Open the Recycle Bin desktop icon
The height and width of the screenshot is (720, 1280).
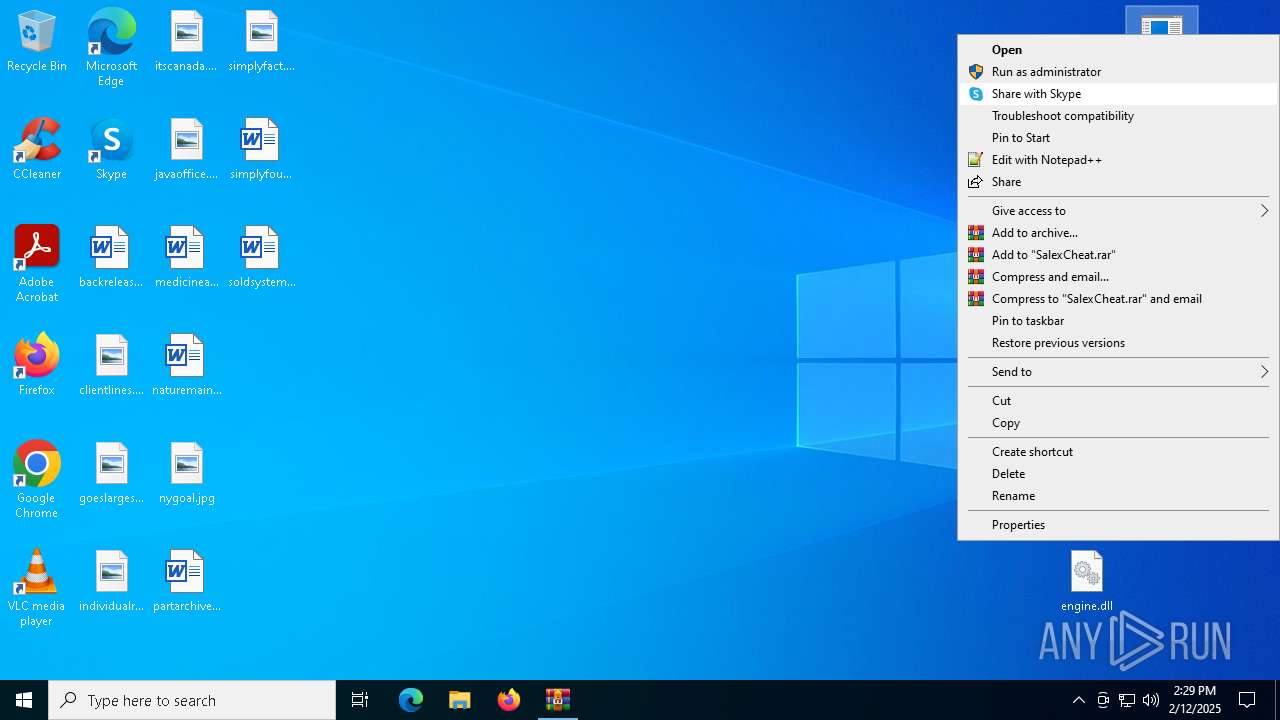37,41
